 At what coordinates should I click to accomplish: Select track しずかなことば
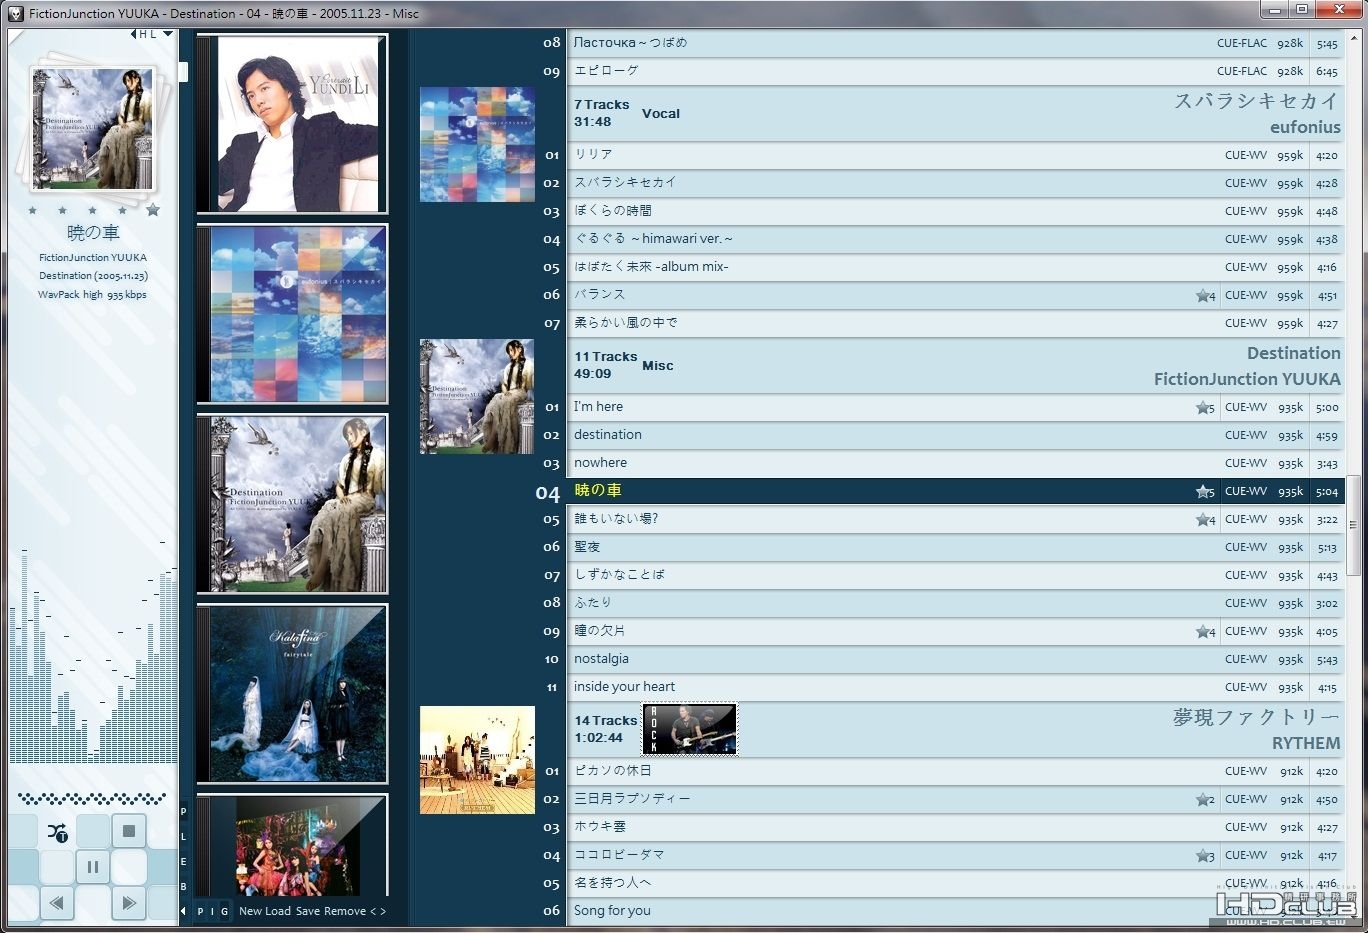[954, 575]
